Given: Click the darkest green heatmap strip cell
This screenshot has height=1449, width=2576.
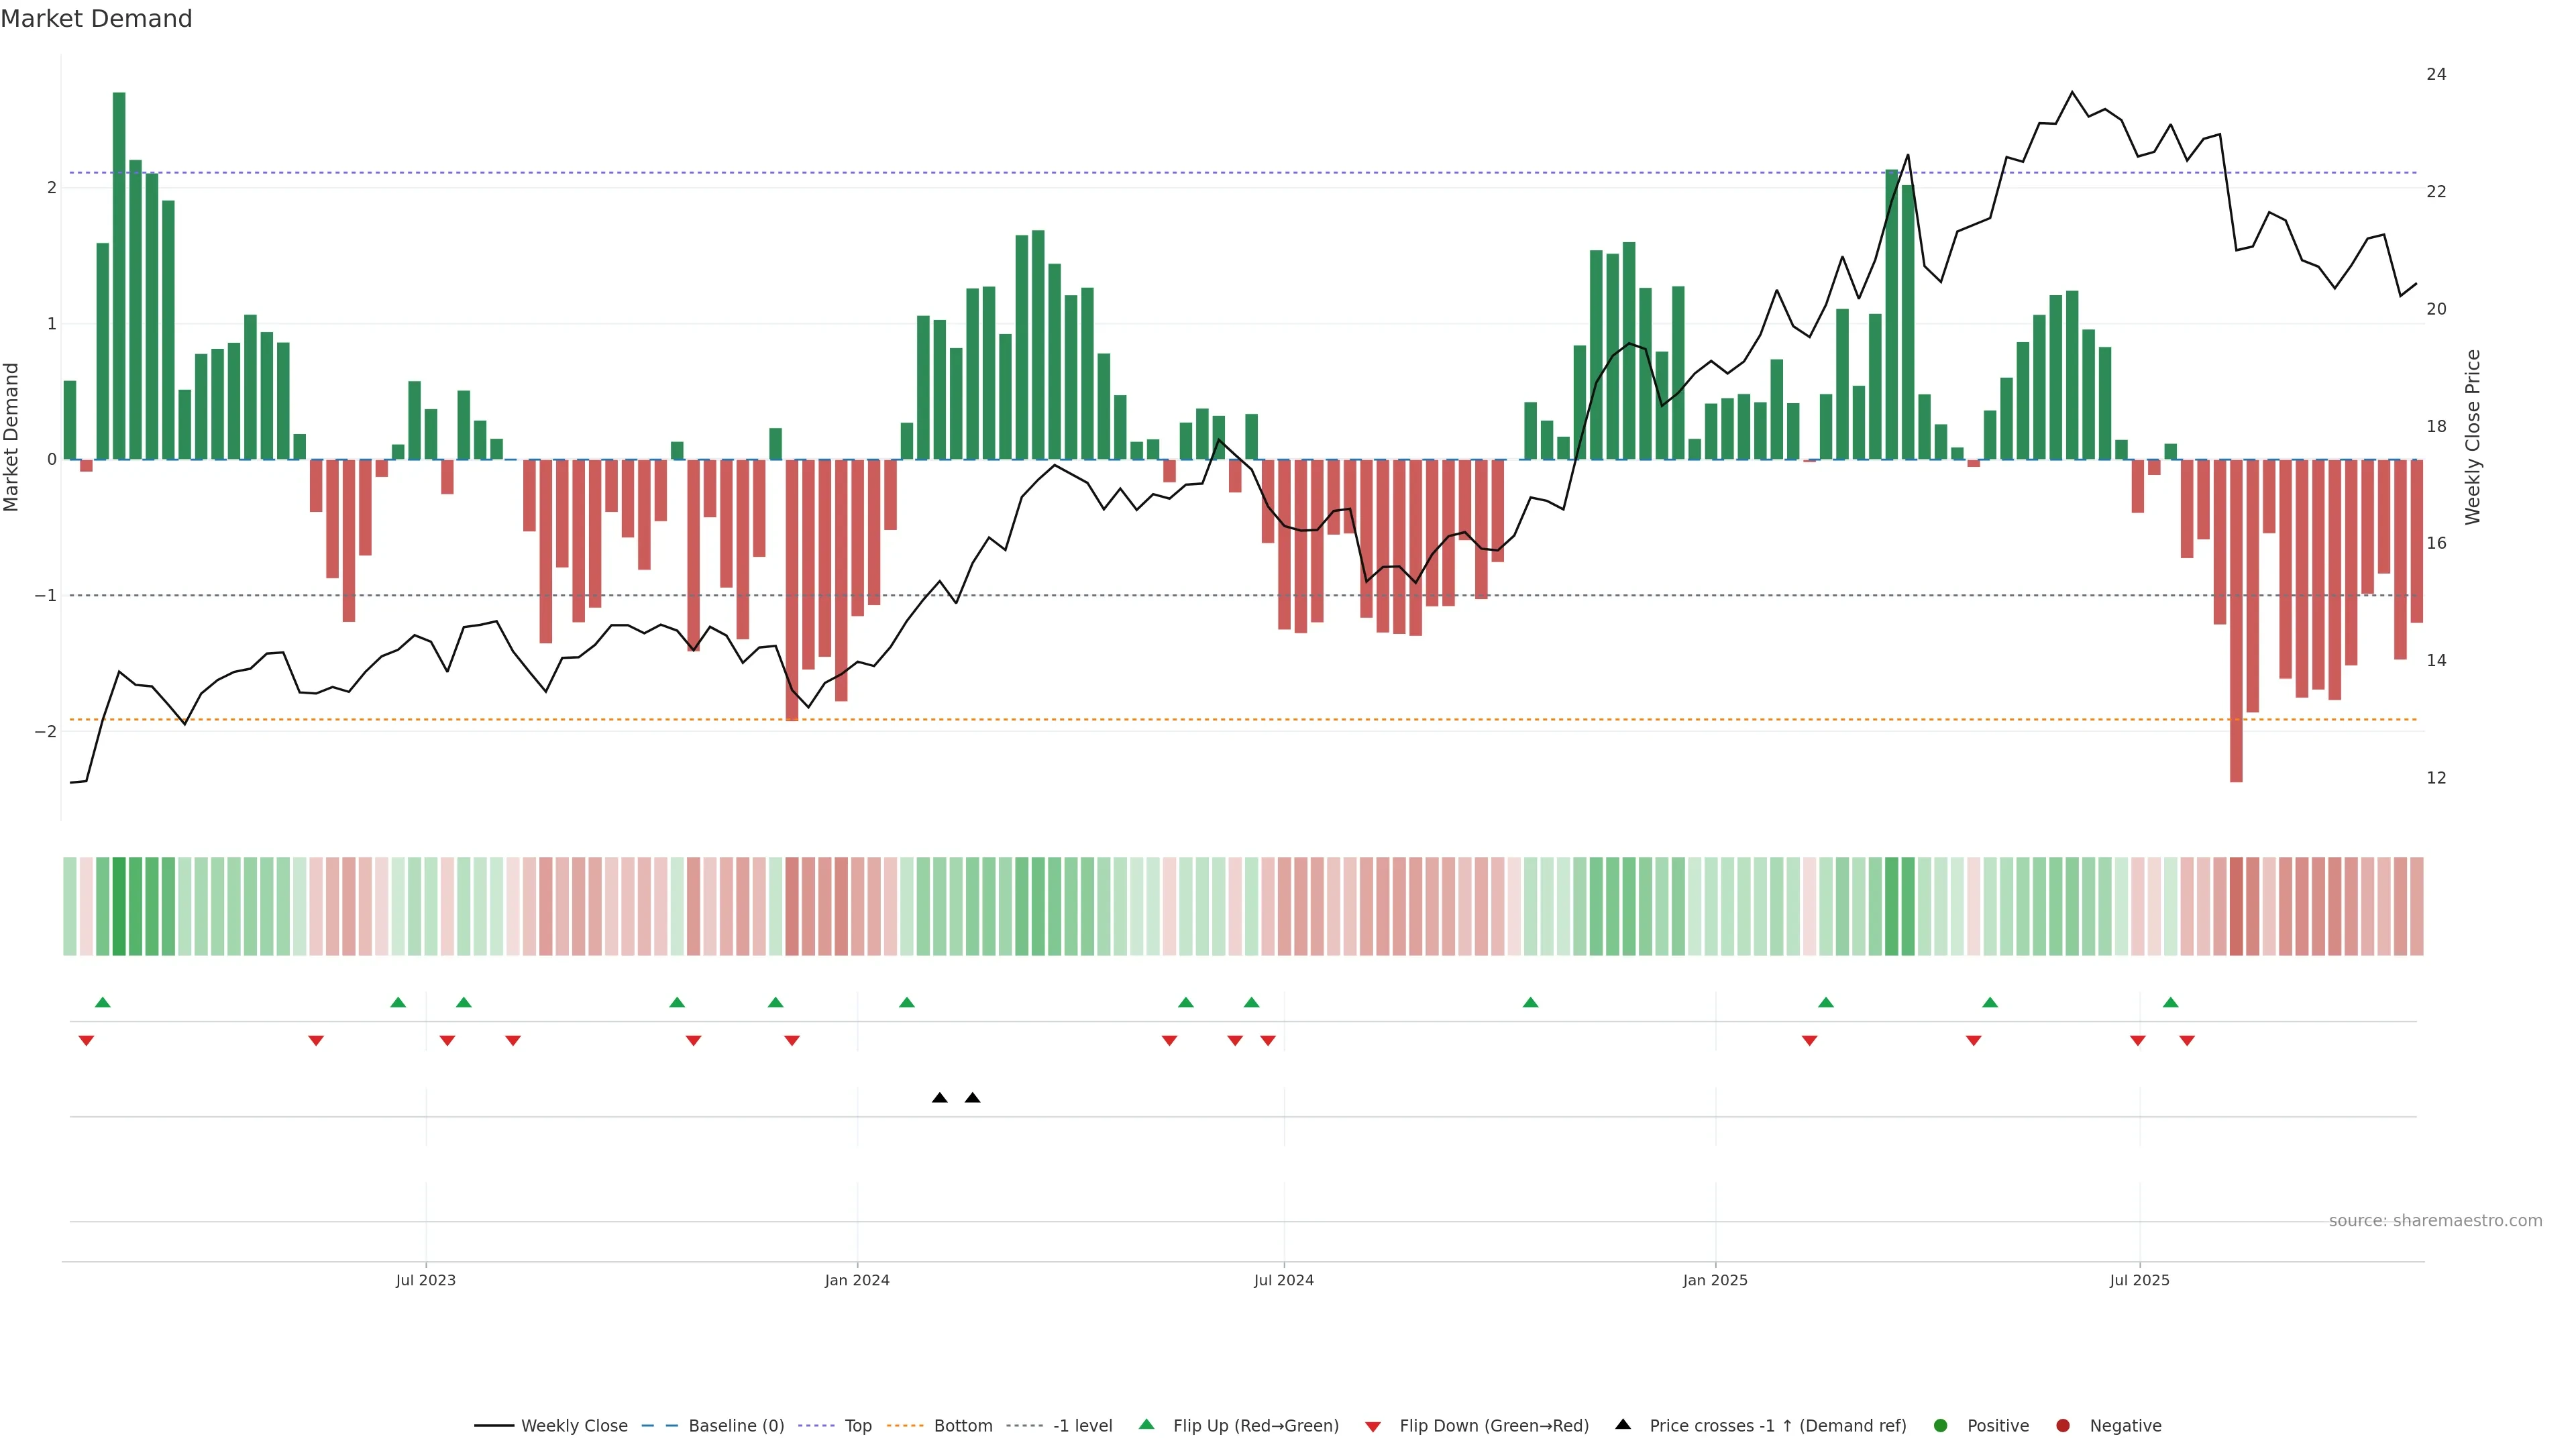Looking at the screenshot, I should pos(119,906).
